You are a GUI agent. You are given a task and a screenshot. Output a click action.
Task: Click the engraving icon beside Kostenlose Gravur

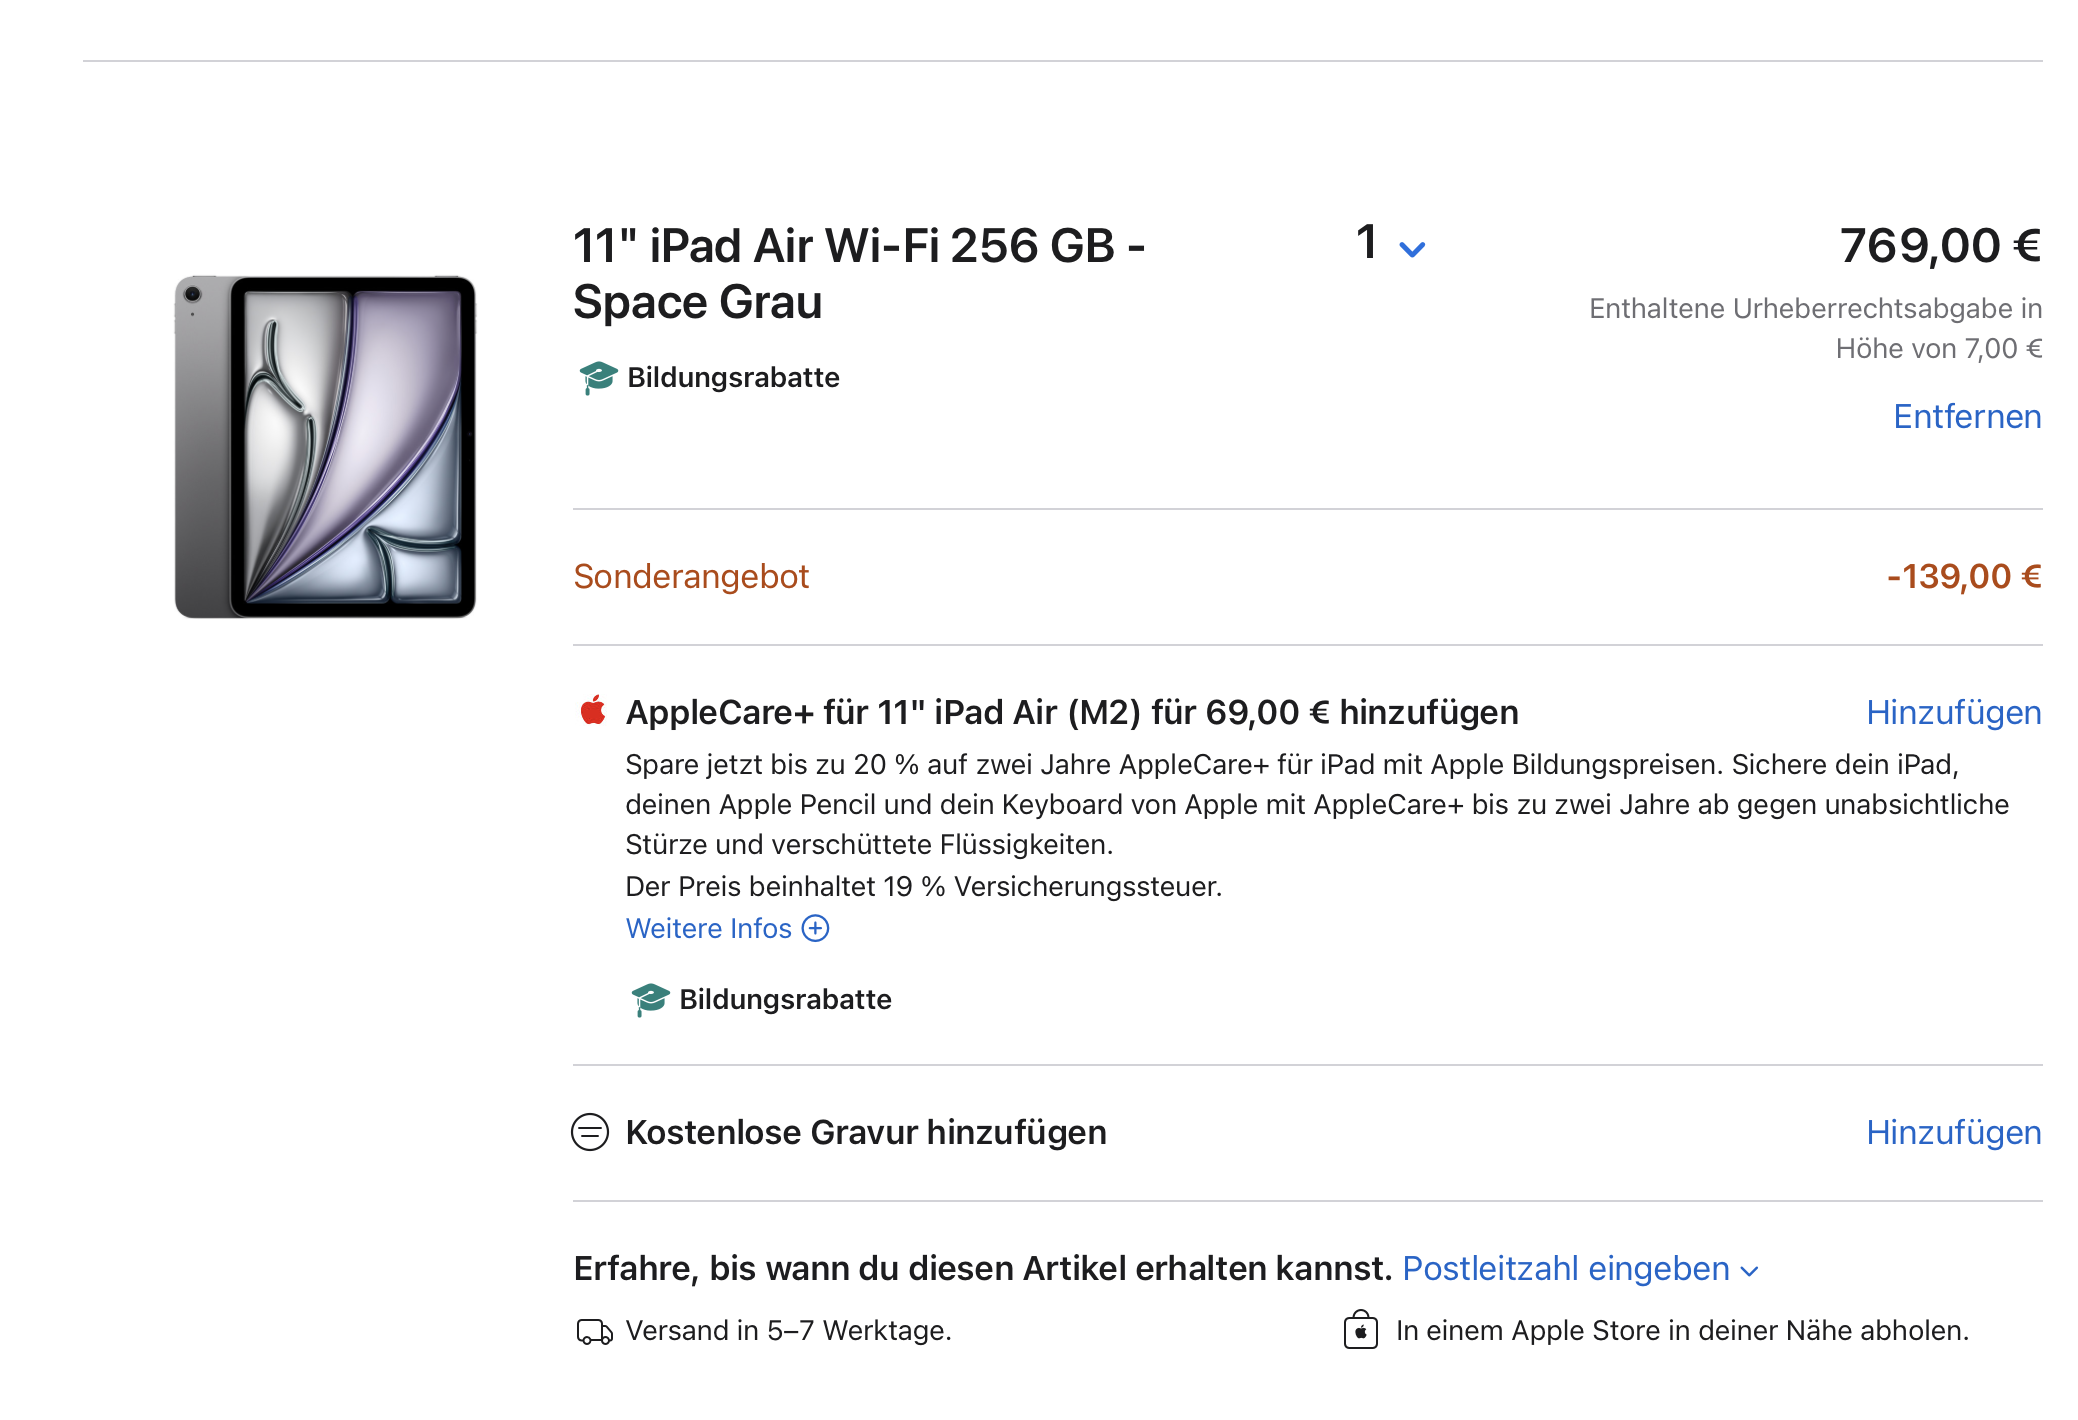(x=590, y=1133)
